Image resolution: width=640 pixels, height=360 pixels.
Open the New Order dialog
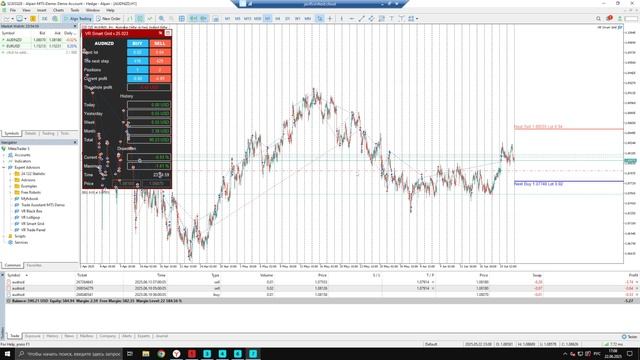tap(108, 19)
